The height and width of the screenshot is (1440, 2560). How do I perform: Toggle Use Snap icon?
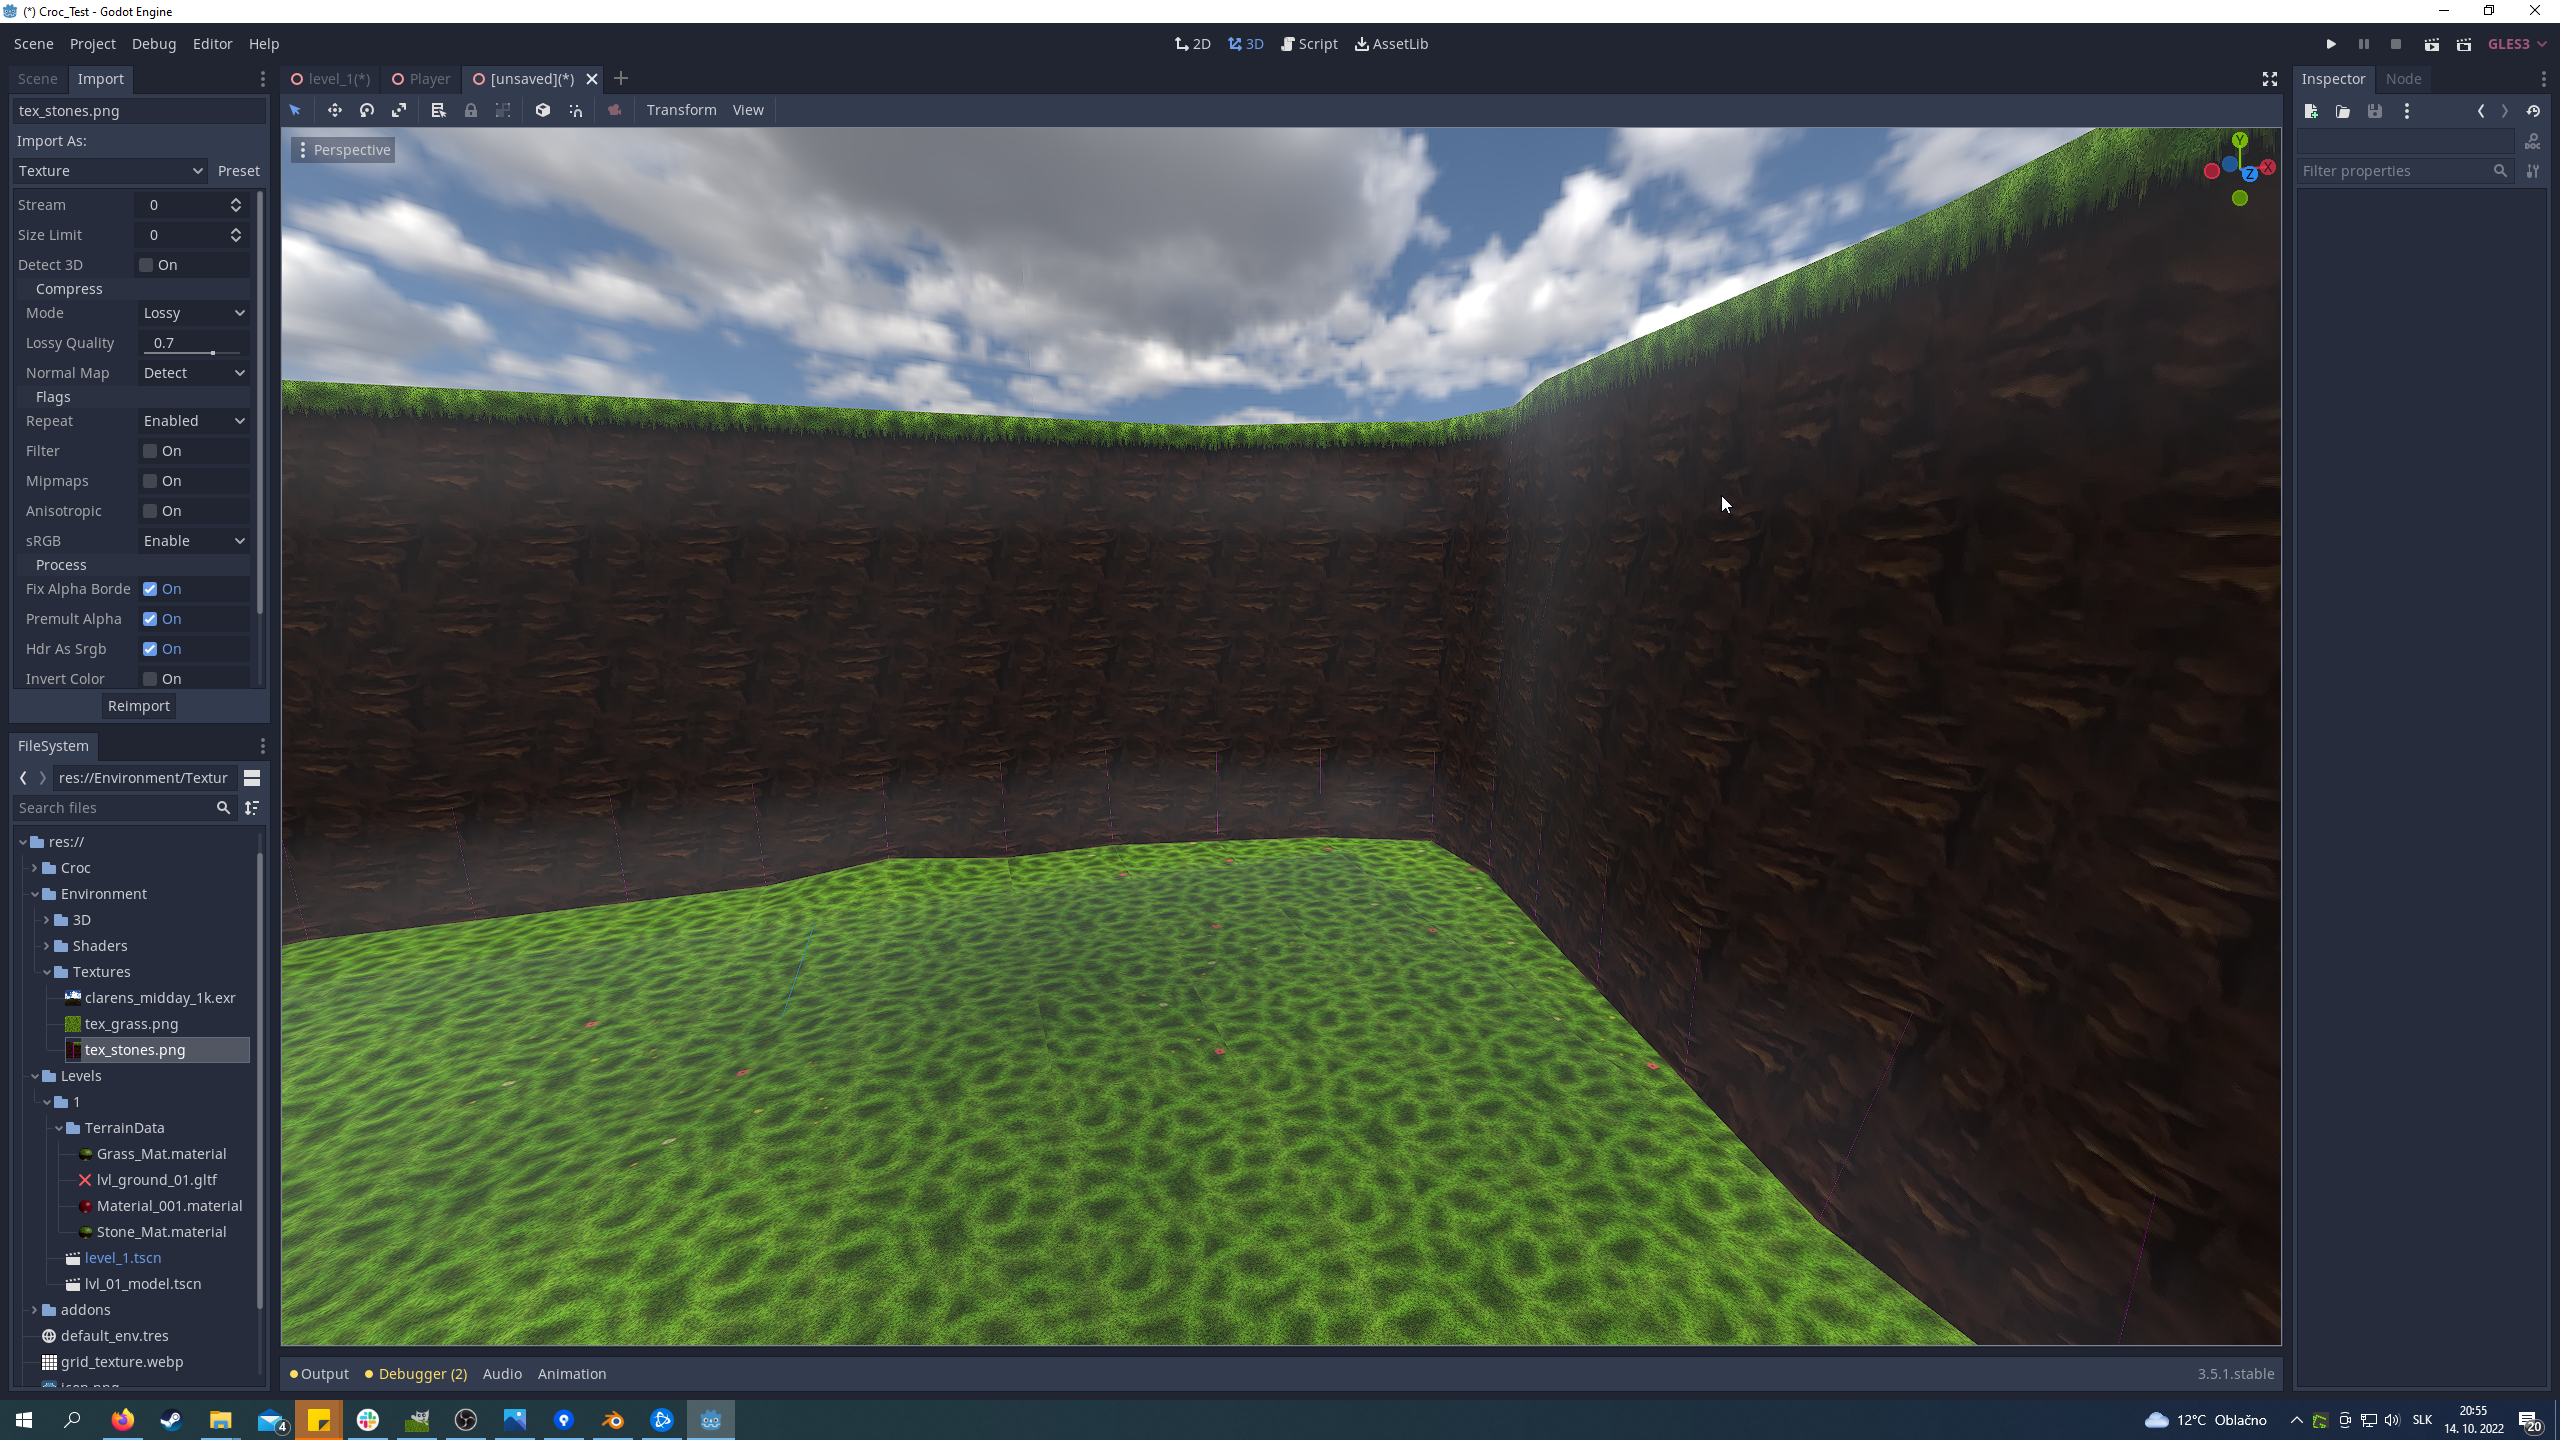[576, 110]
